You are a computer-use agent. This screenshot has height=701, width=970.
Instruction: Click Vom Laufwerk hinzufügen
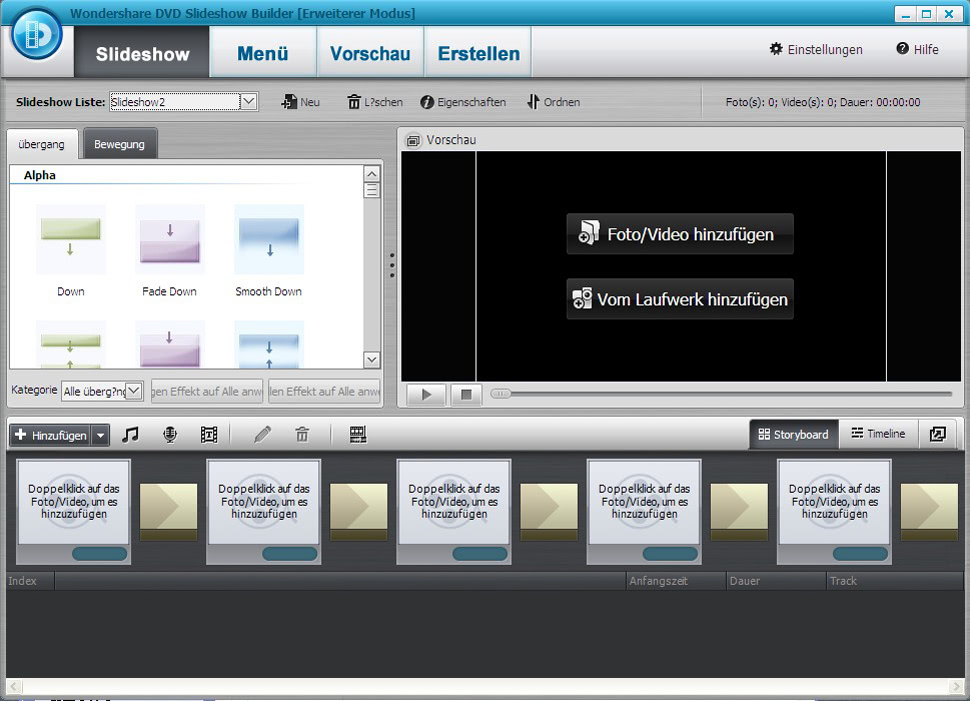679,298
